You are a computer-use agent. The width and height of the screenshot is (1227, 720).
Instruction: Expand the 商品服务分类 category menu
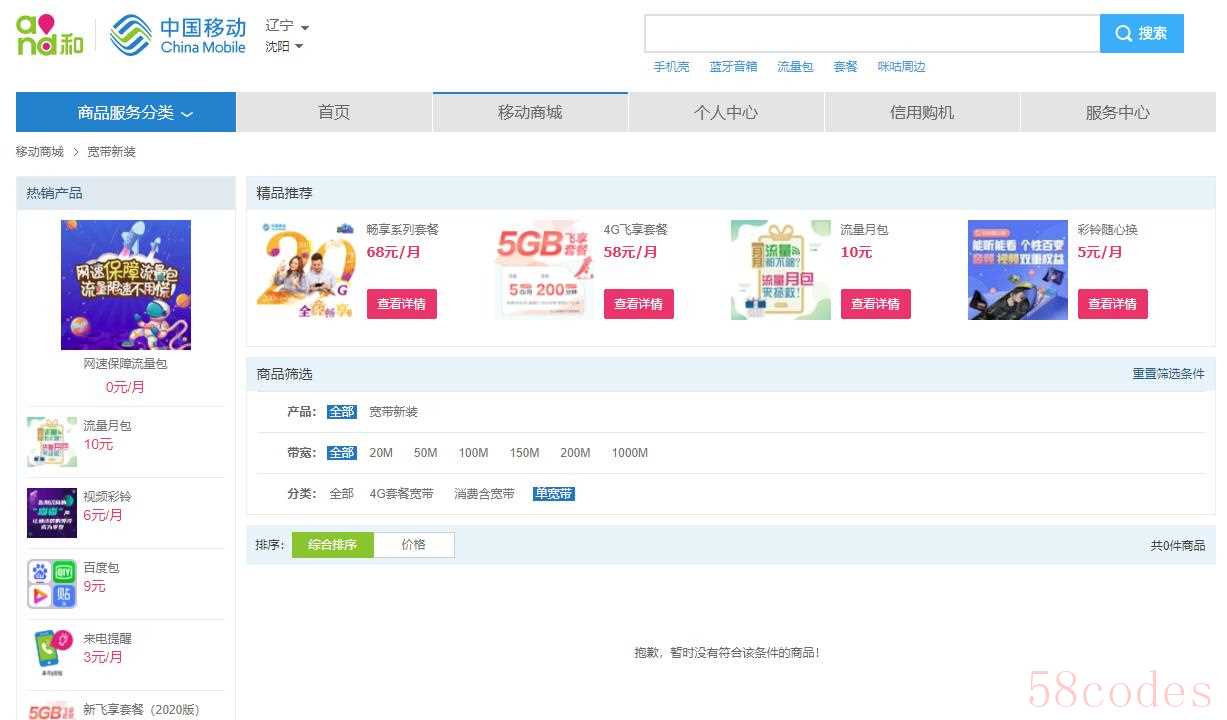126,112
